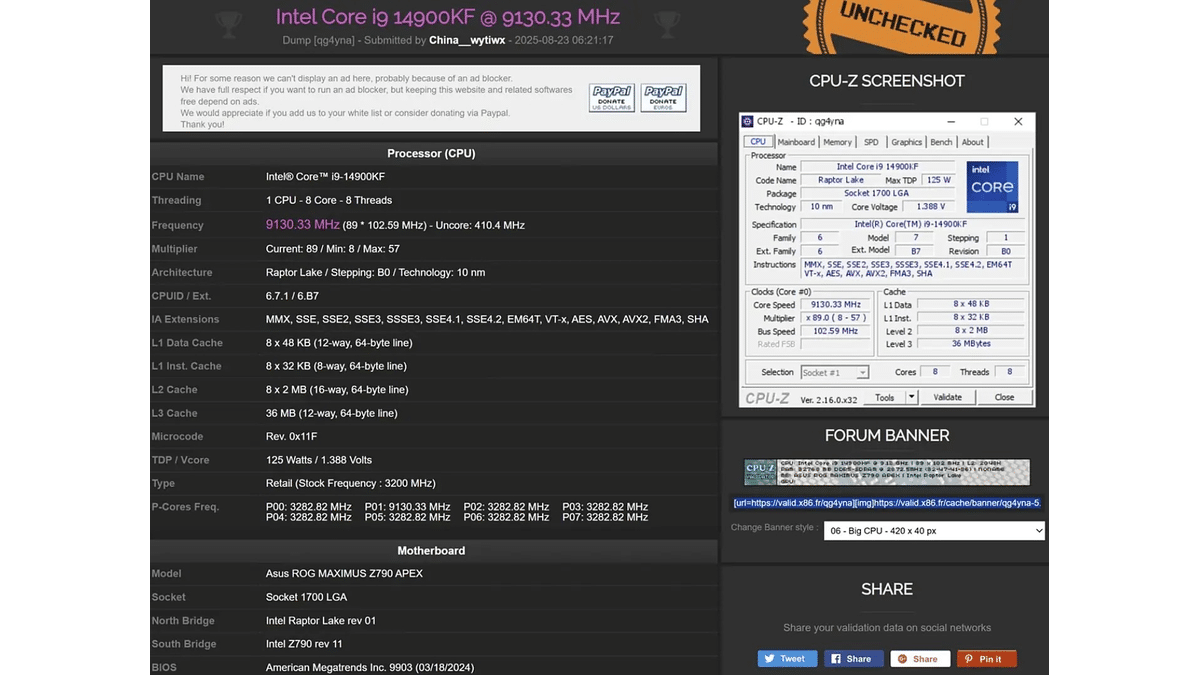This screenshot has width=1200, height=675.
Task: Click the left trophy icon beside title
Action: [229, 24]
